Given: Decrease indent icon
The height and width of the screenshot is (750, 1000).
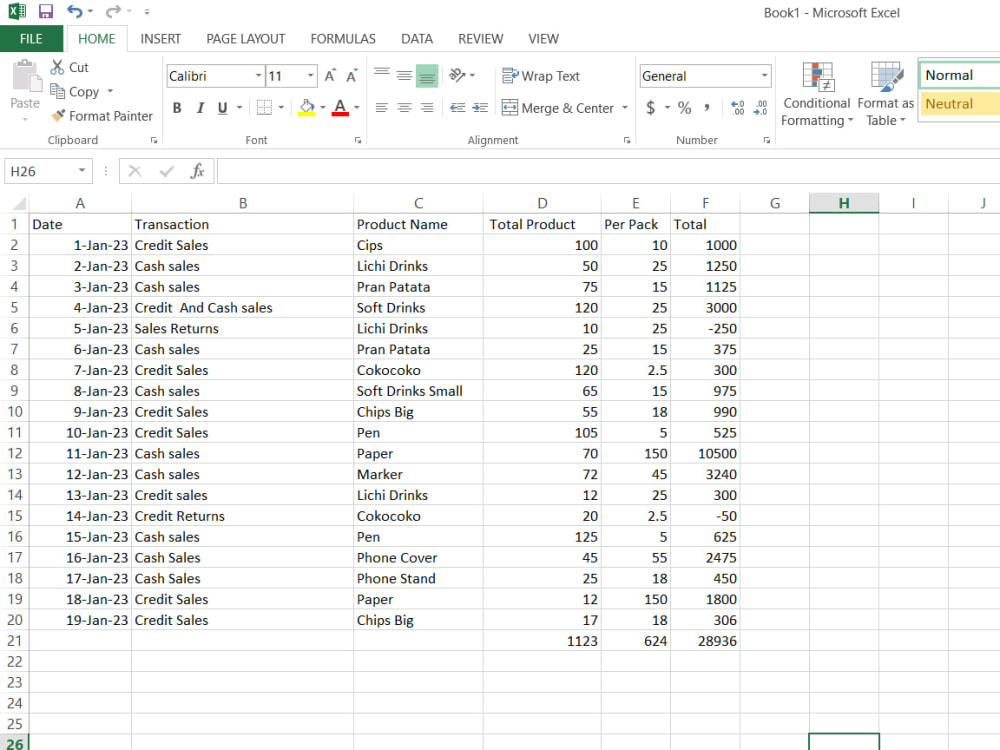Looking at the screenshot, I should 457,108.
